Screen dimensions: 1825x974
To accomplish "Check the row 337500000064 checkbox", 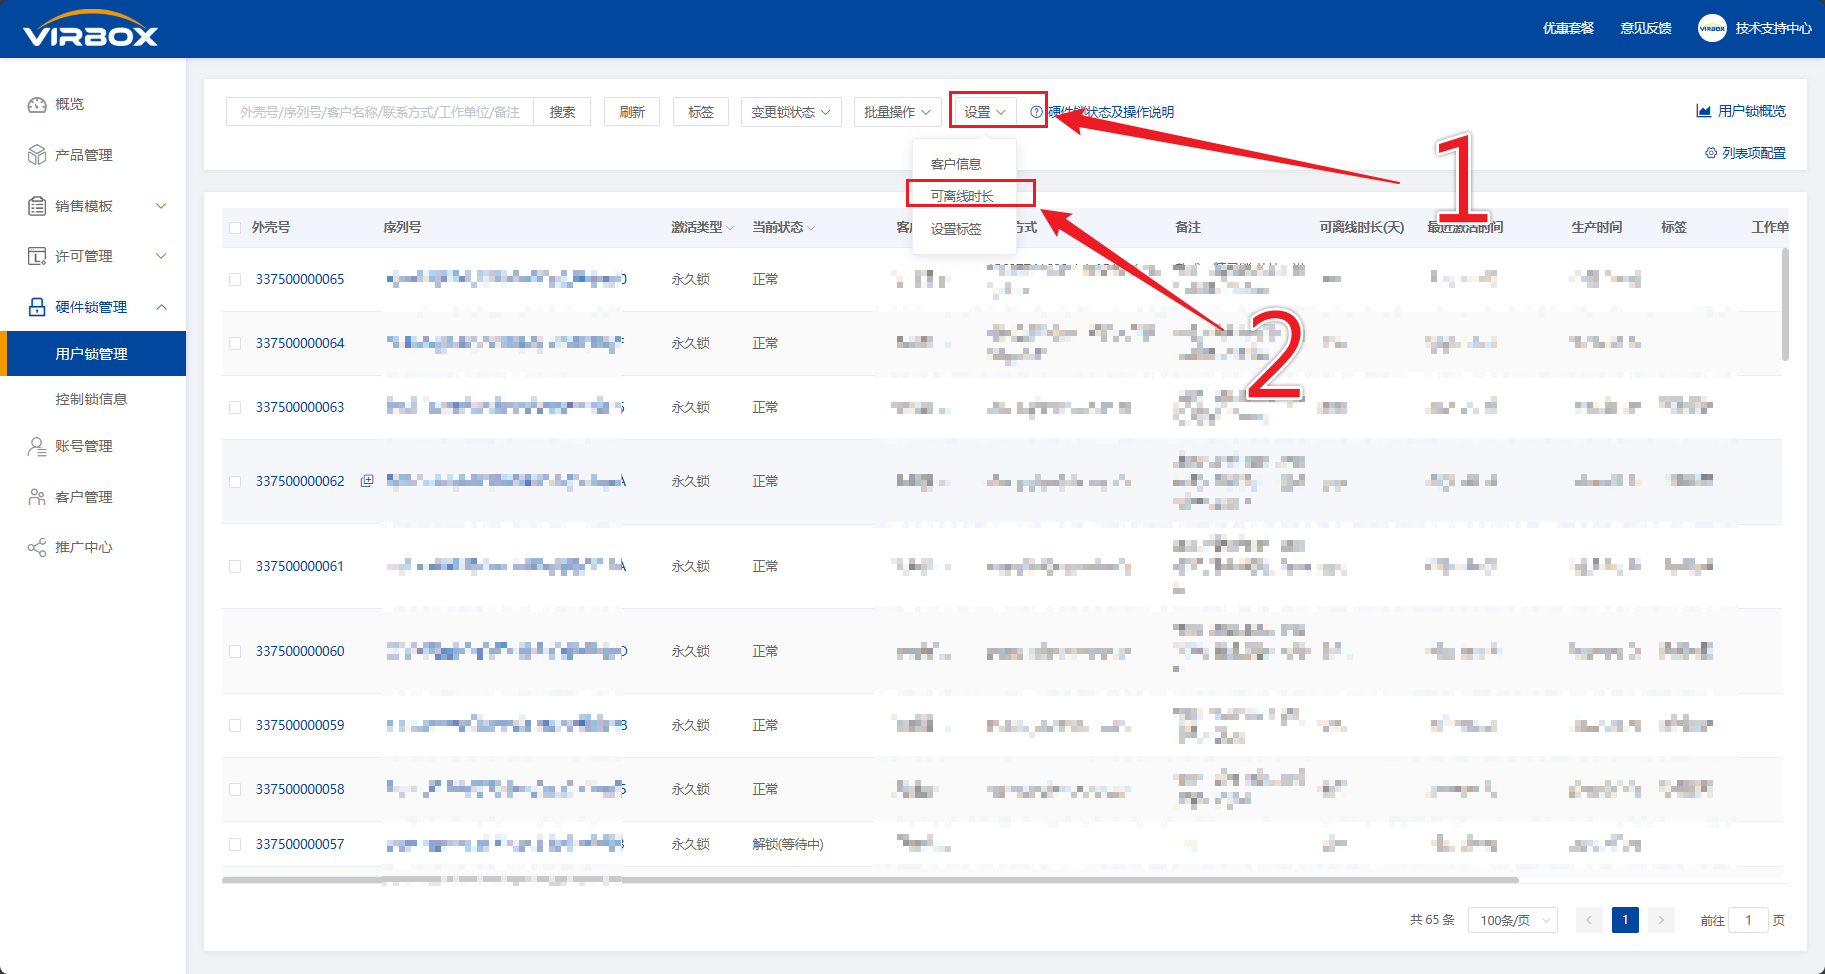I will [x=235, y=344].
